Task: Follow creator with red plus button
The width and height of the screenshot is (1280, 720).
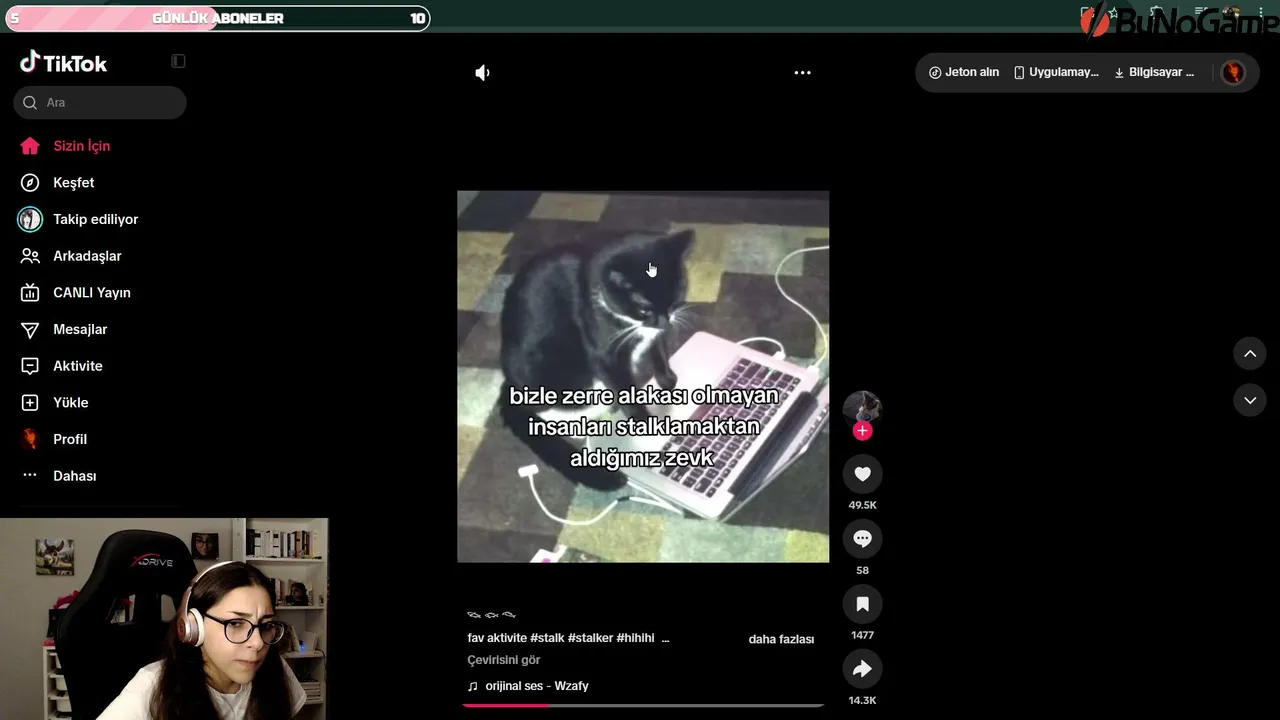Action: [x=863, y=430]
